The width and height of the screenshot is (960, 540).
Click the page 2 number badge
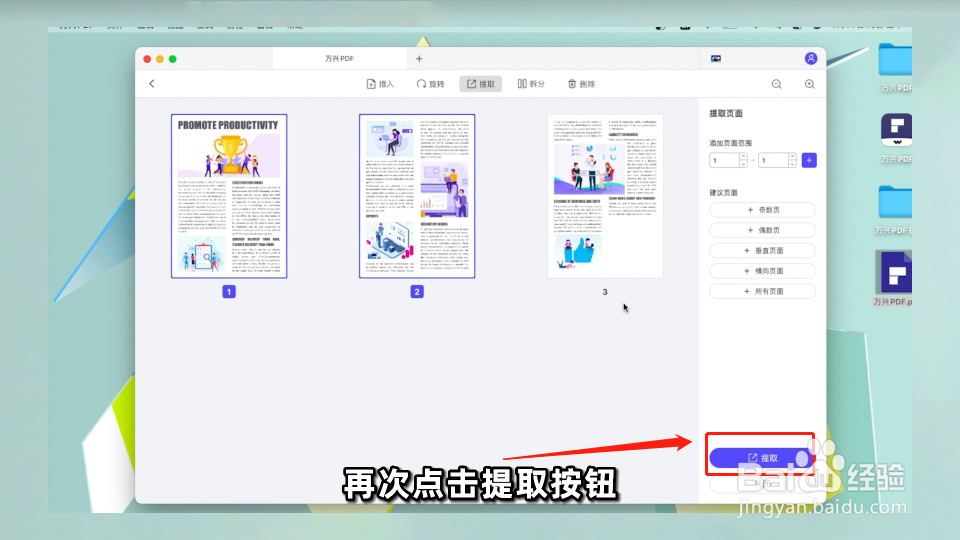(417, 291)
